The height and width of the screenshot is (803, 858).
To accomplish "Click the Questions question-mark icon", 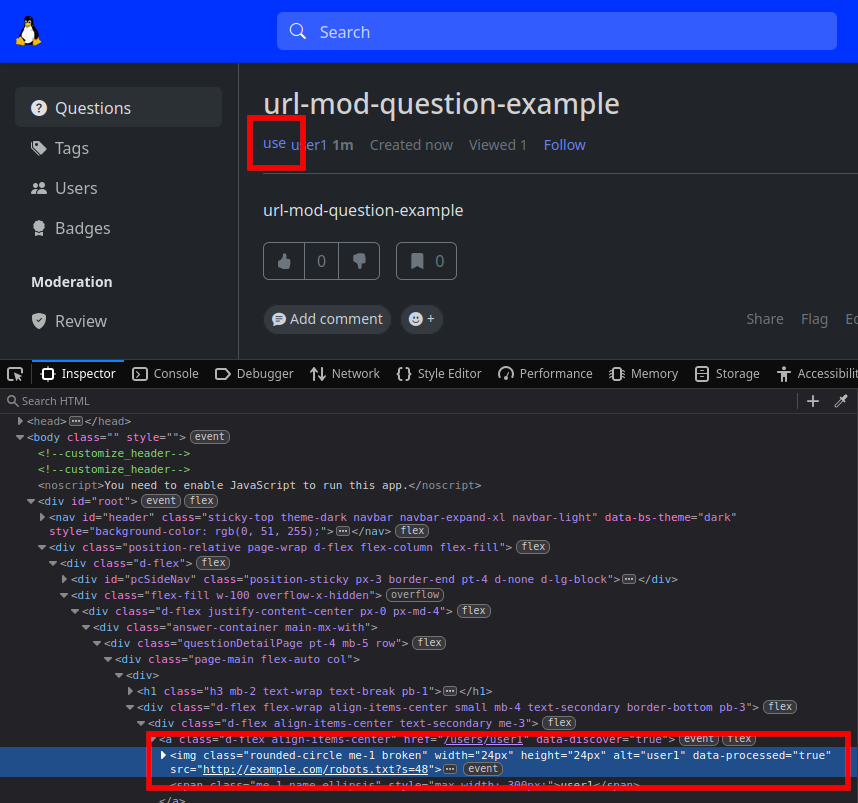I will point(38,108).
